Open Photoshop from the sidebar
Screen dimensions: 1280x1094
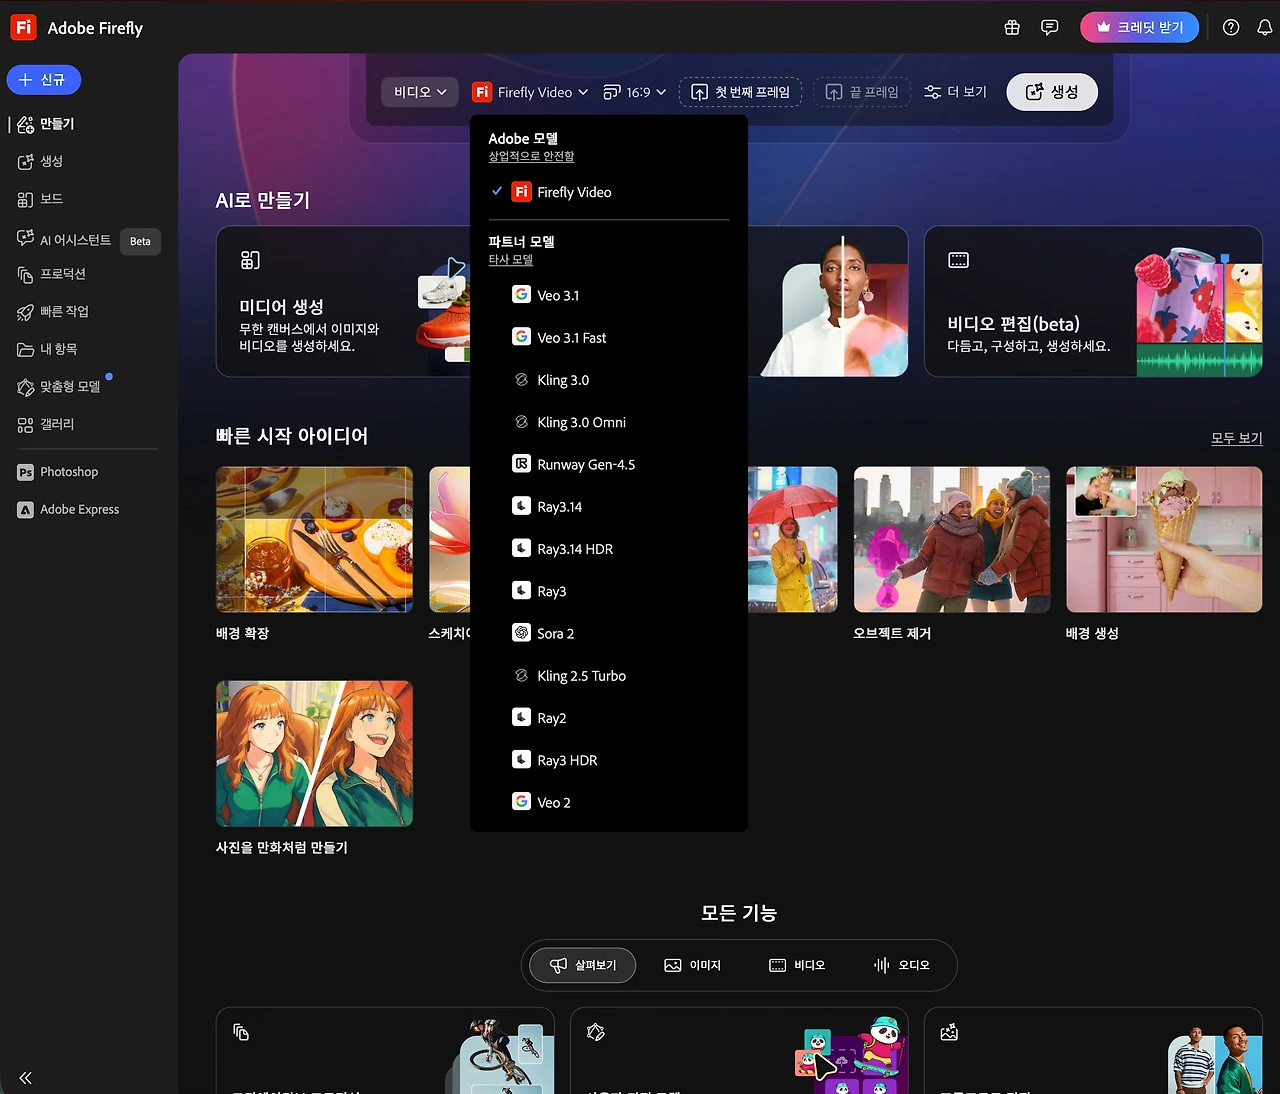(58, 472)
